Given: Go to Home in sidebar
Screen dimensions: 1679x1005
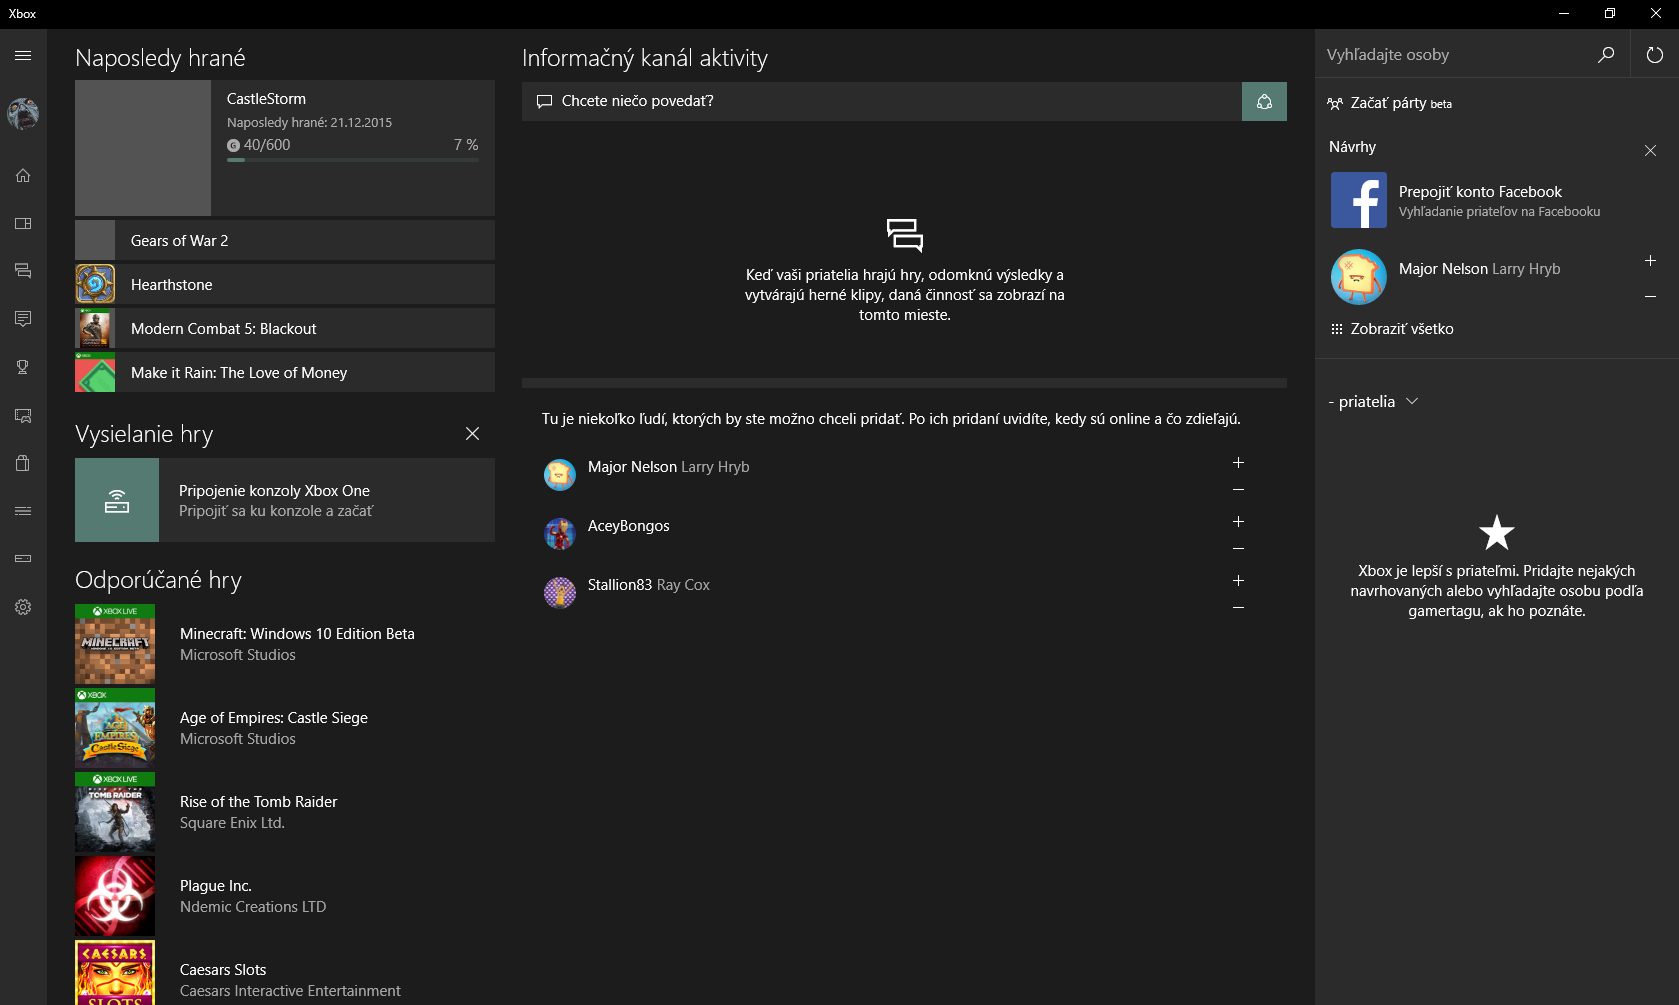Looking at the screenshot, I should pyautogui.click(x=23, y=175).
